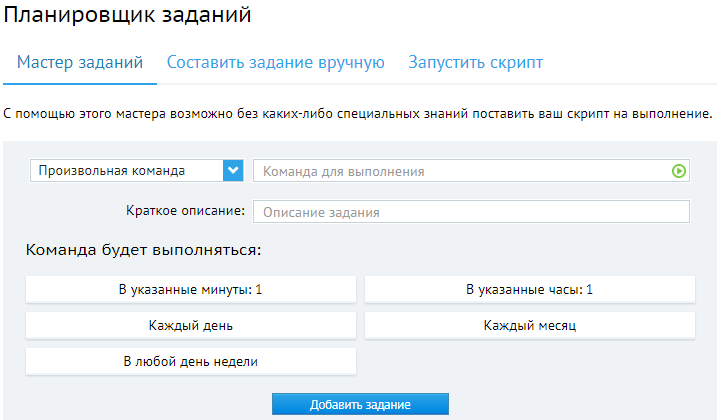Click the Команда будет выполняться: heading
Screen dimensions: 720x420
coord(143,250)
